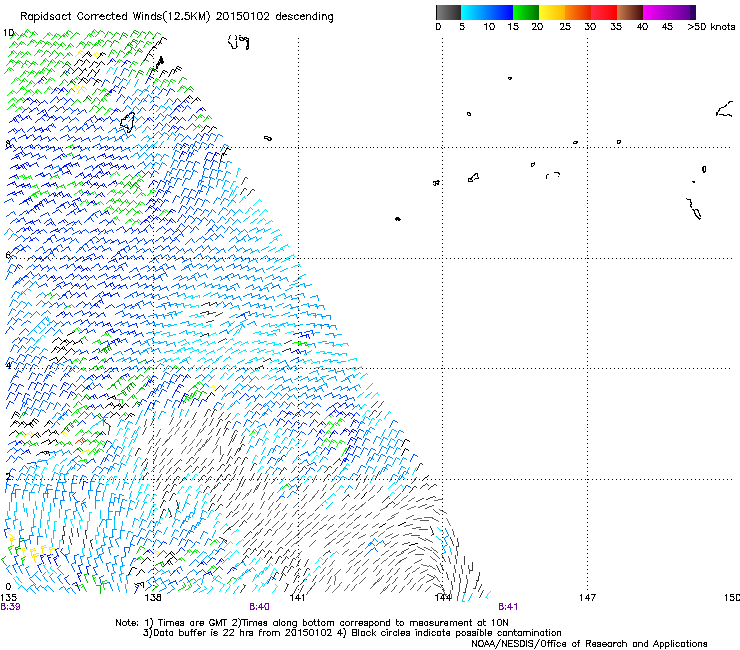Click the '>50 knots' legend label
The width and height of the screenshot is (740, 650).
point(711,27)
